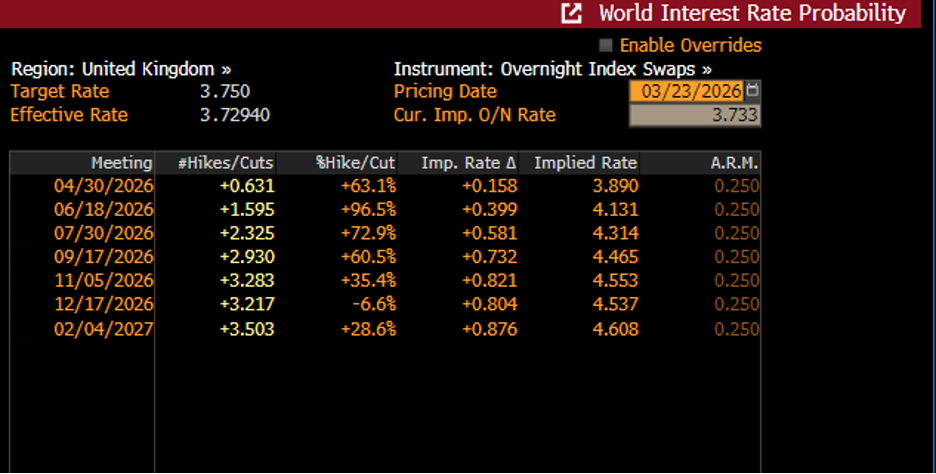Select the 04/30/2026 meeting row

point(104,186)
